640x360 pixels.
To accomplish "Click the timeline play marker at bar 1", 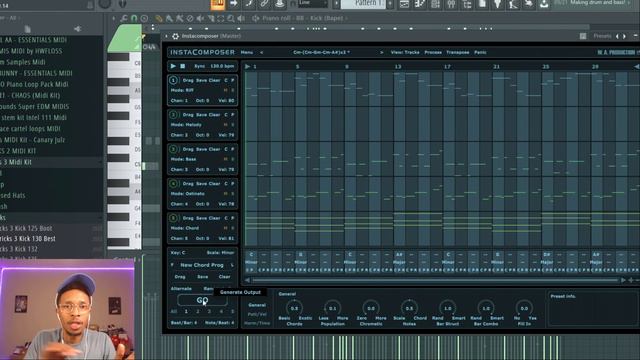I will point(247,66).
